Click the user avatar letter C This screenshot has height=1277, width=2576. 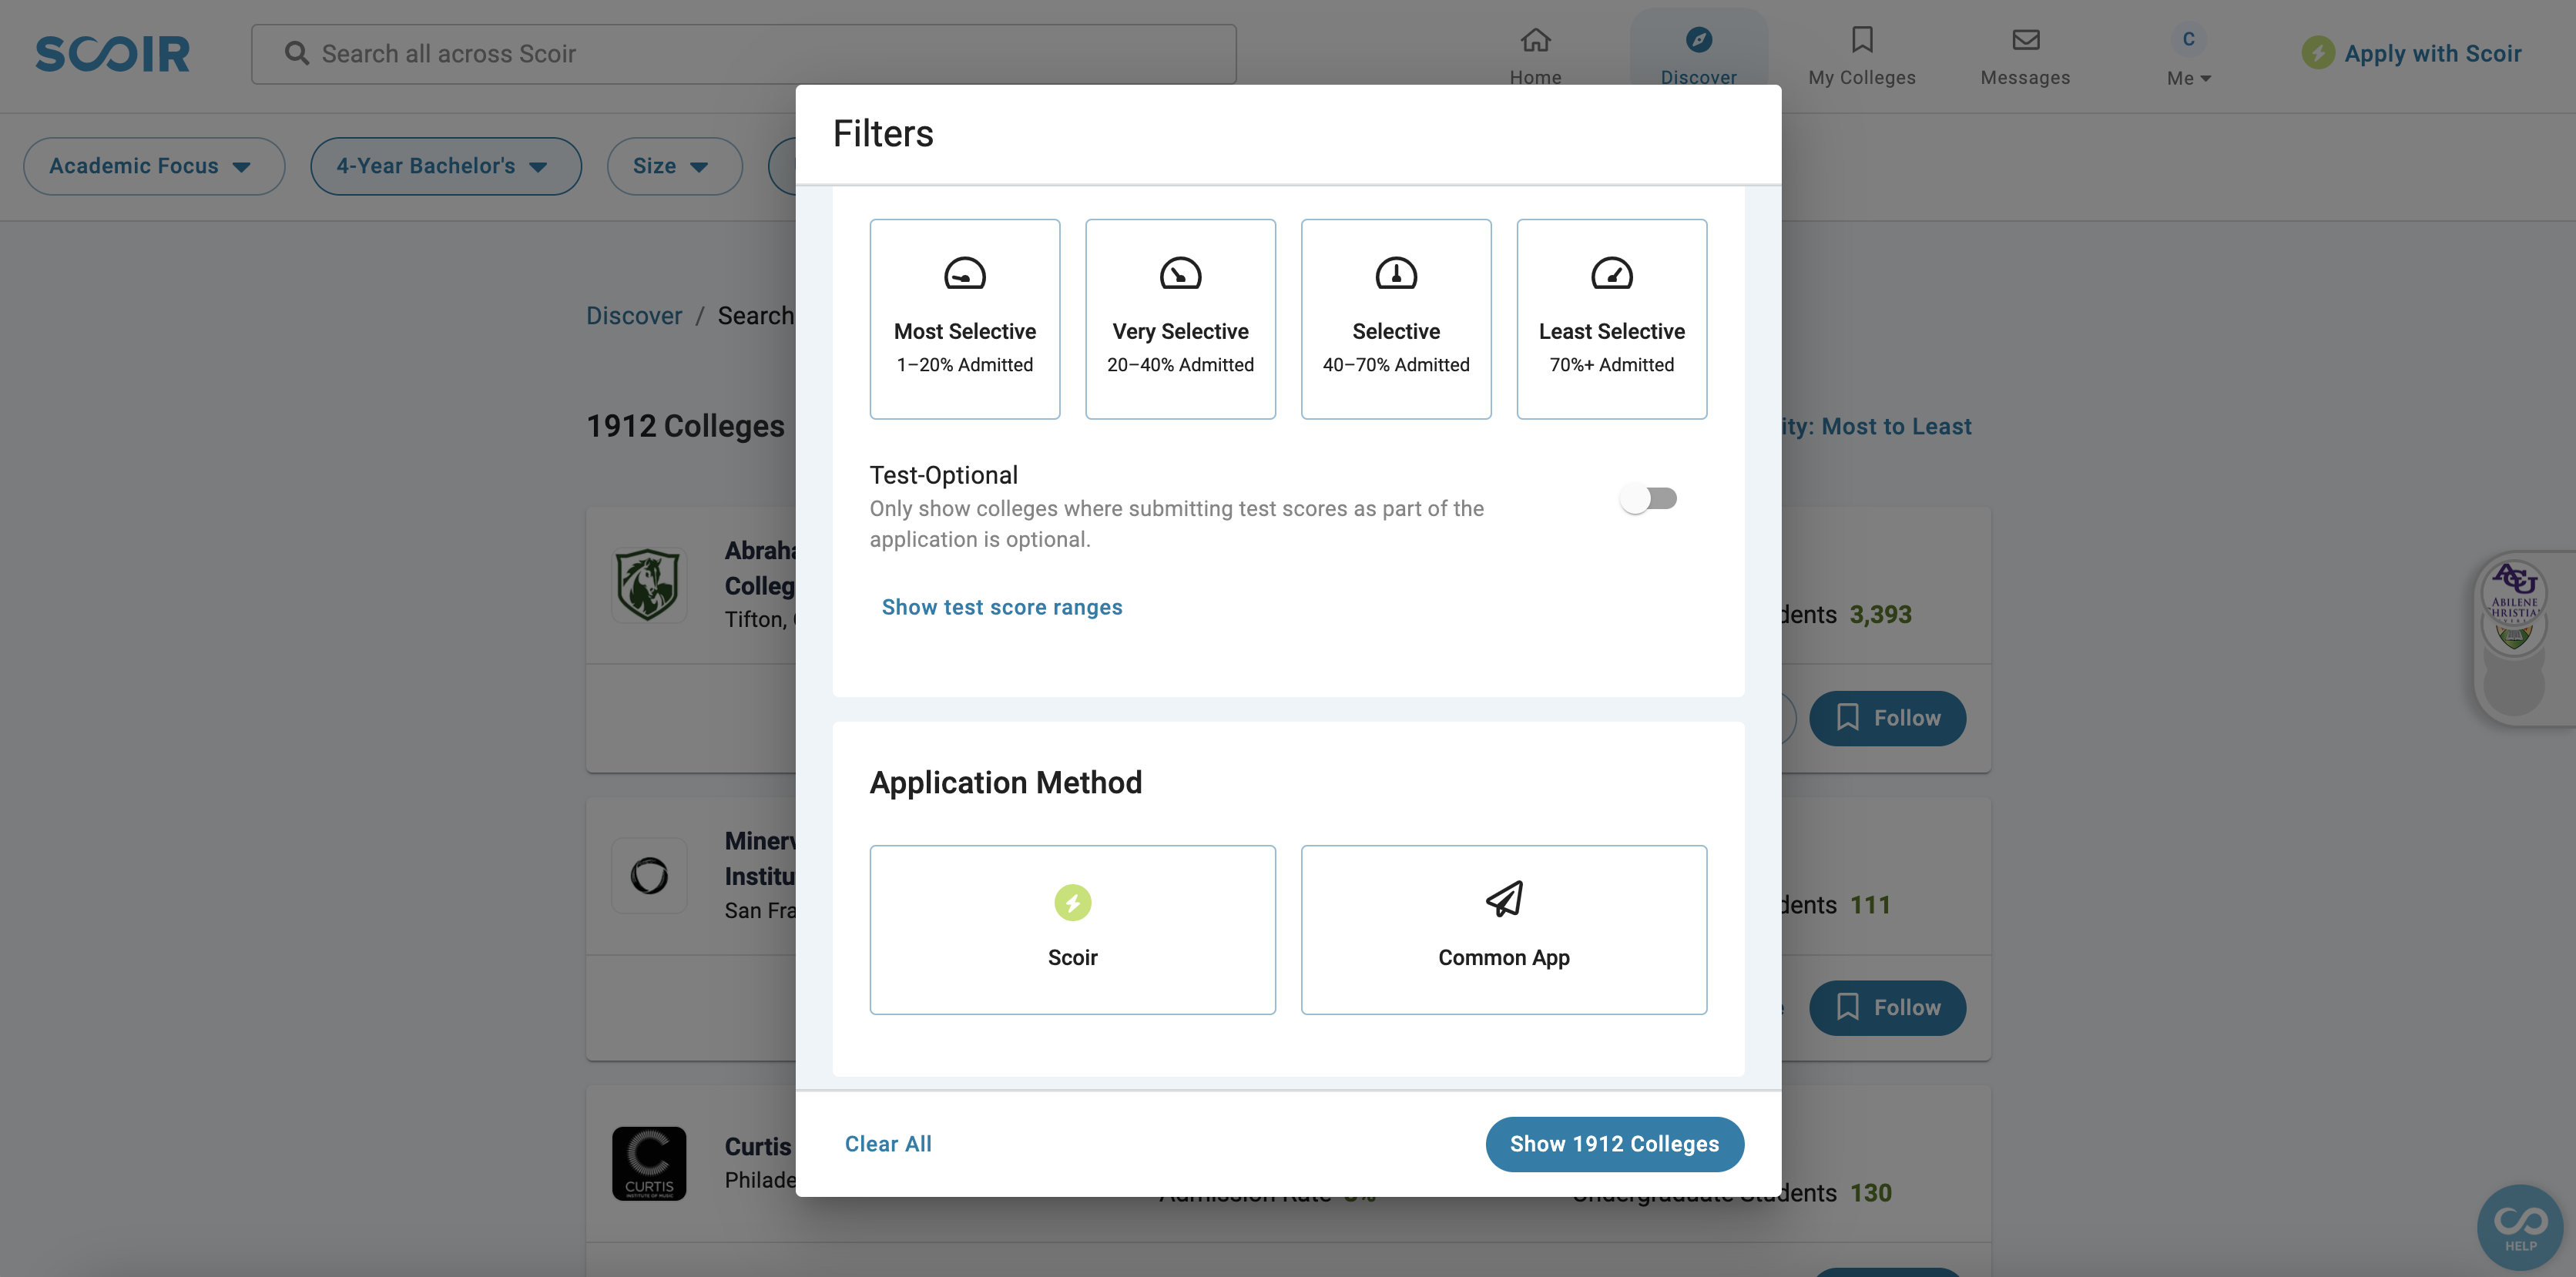point(2188,39)
